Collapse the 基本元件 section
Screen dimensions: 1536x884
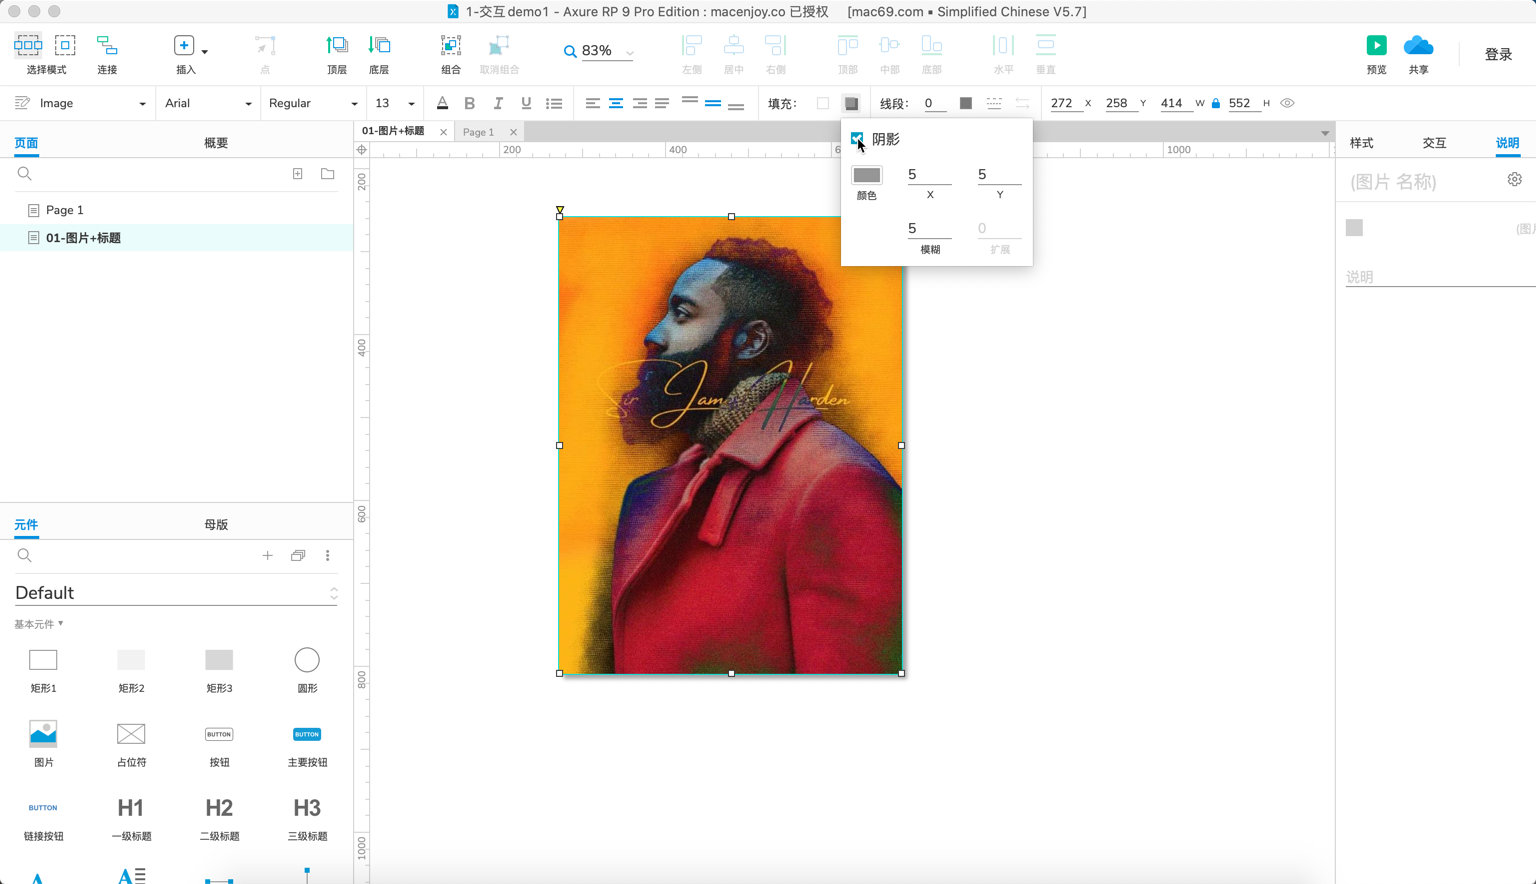click(x=39, y=624)
